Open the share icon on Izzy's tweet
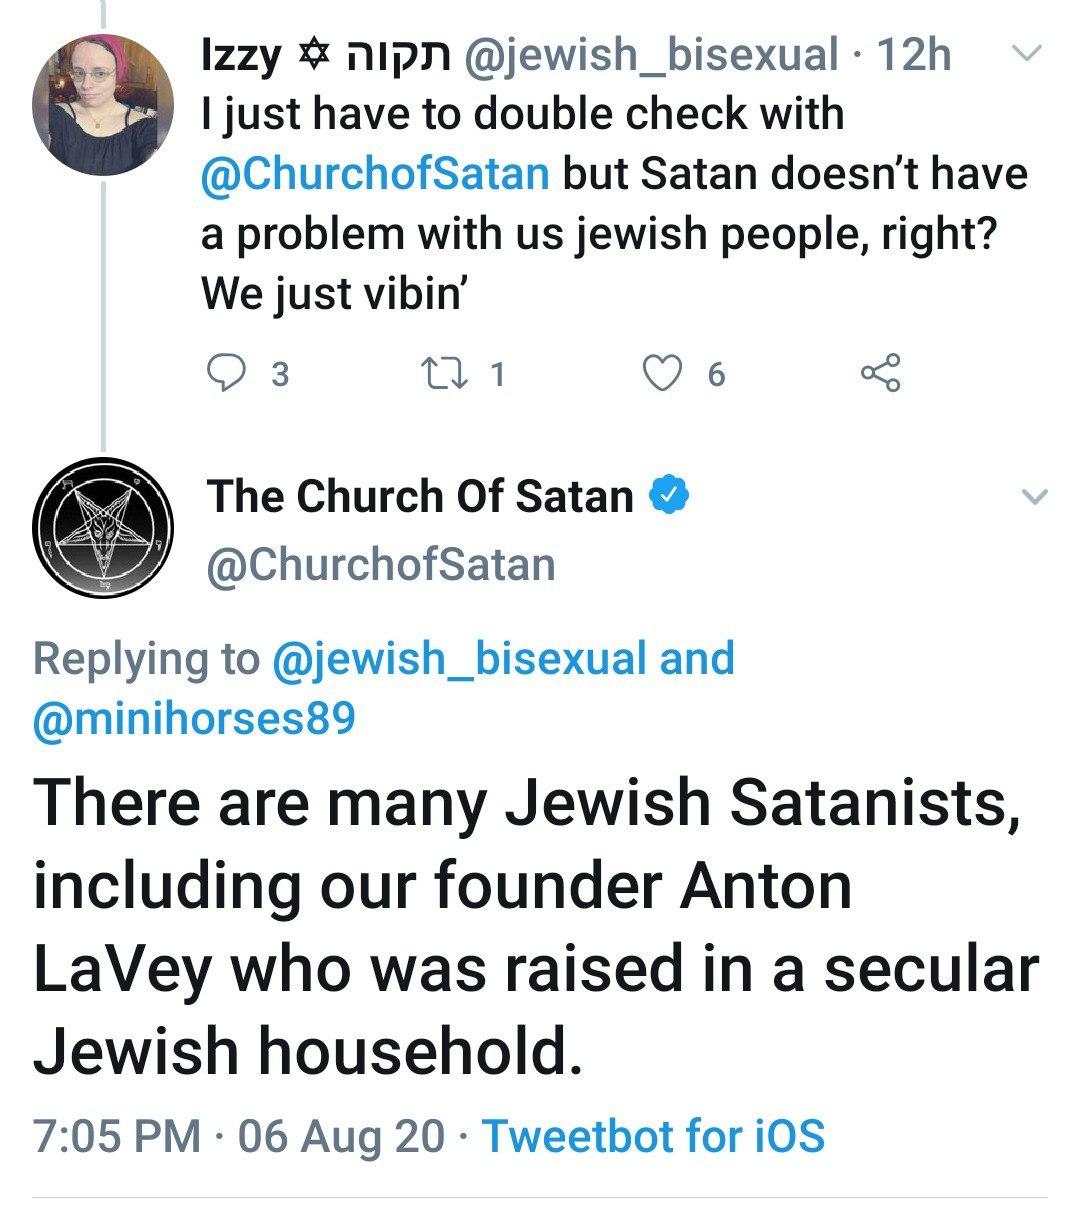This screenshot has height=1206, width=1080. click(x=881, y=374)
